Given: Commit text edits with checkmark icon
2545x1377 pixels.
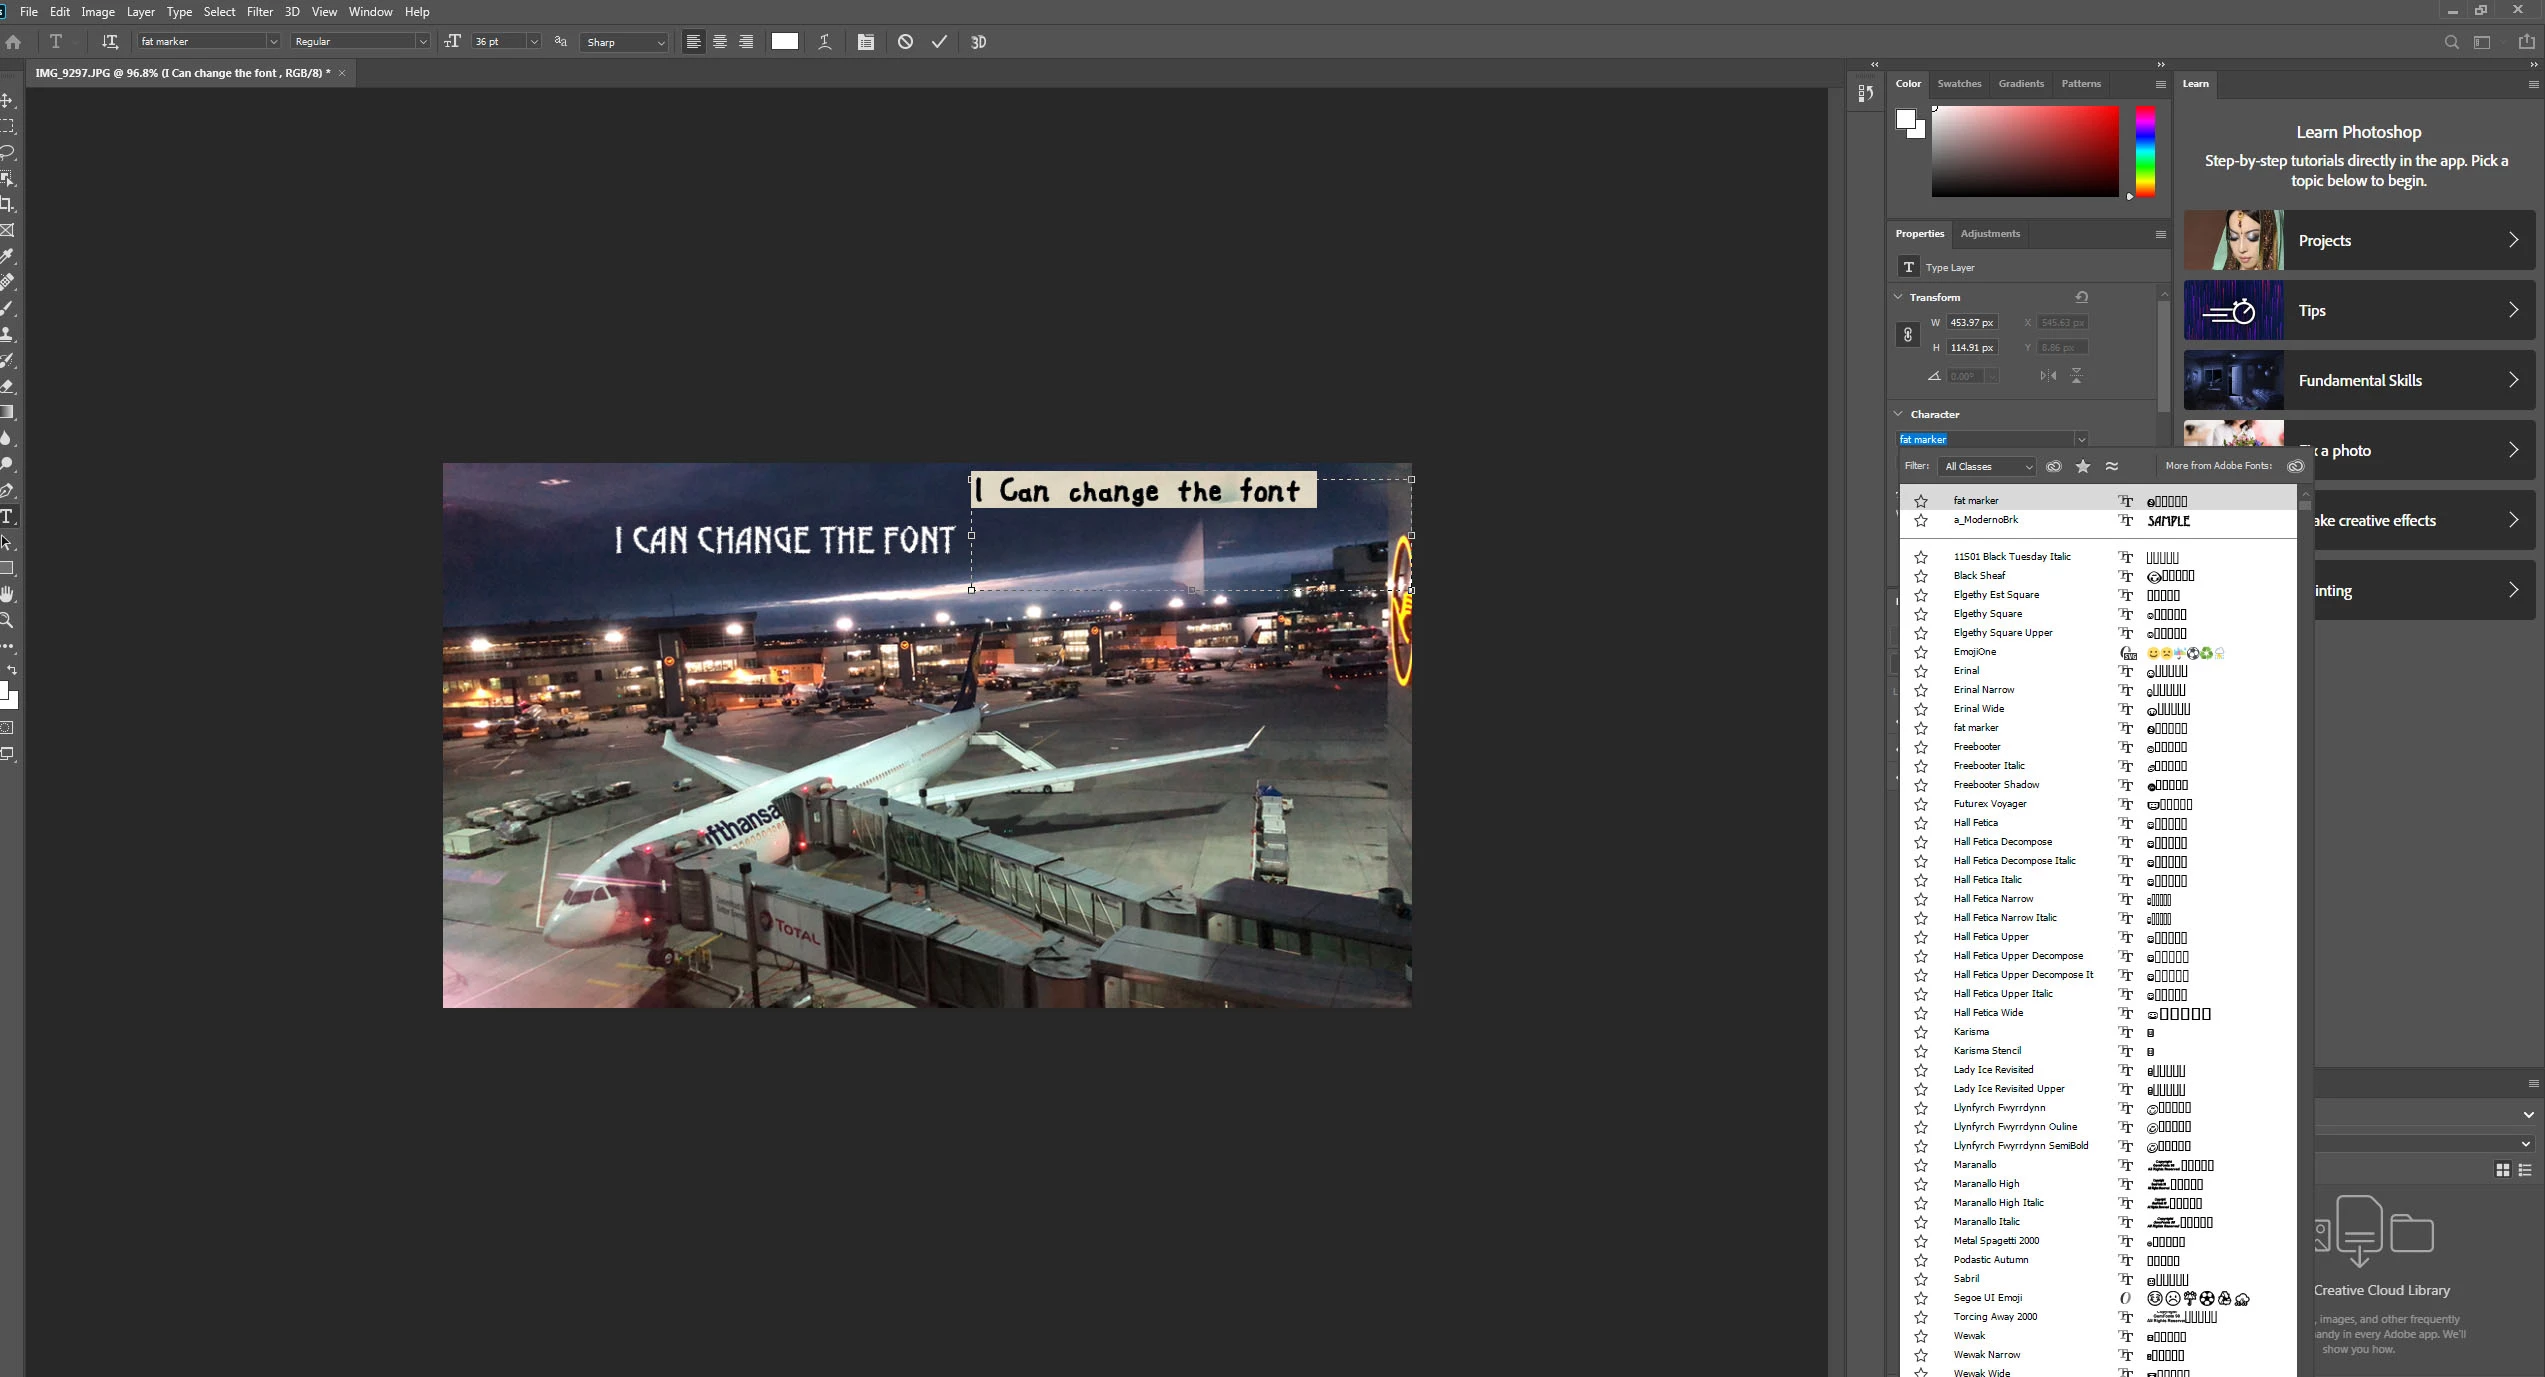Looking at the screenshot, I should click(x=939, y=42).
